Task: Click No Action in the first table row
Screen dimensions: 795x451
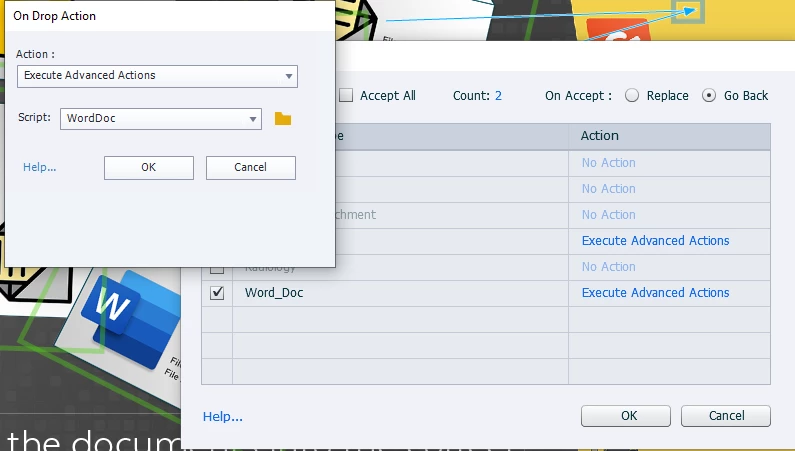Action: click(608, 163)
